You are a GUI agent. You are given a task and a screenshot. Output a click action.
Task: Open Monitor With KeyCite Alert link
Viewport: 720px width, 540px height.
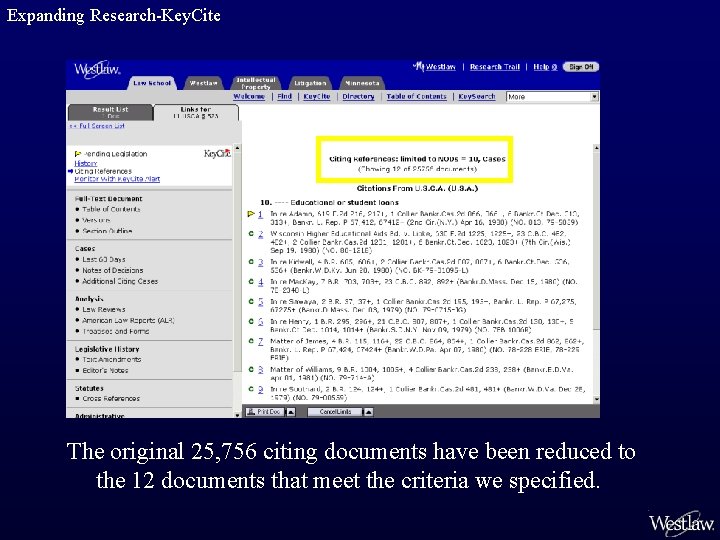point(117,179)
